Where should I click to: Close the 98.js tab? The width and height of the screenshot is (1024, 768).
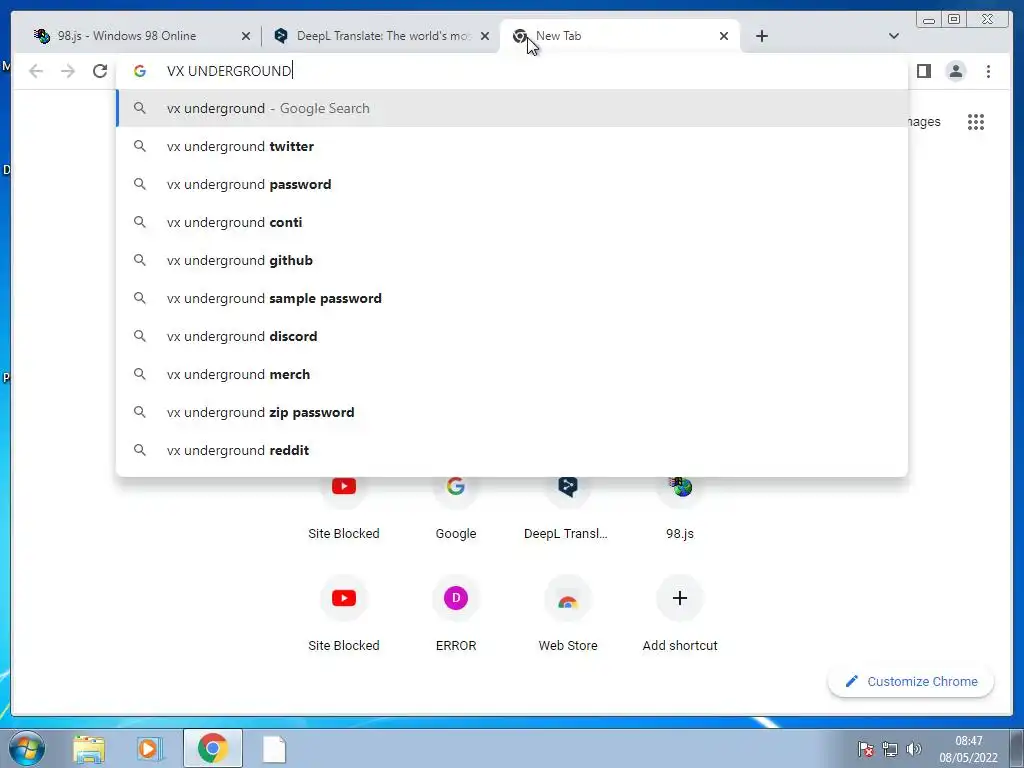coord(246,36)
